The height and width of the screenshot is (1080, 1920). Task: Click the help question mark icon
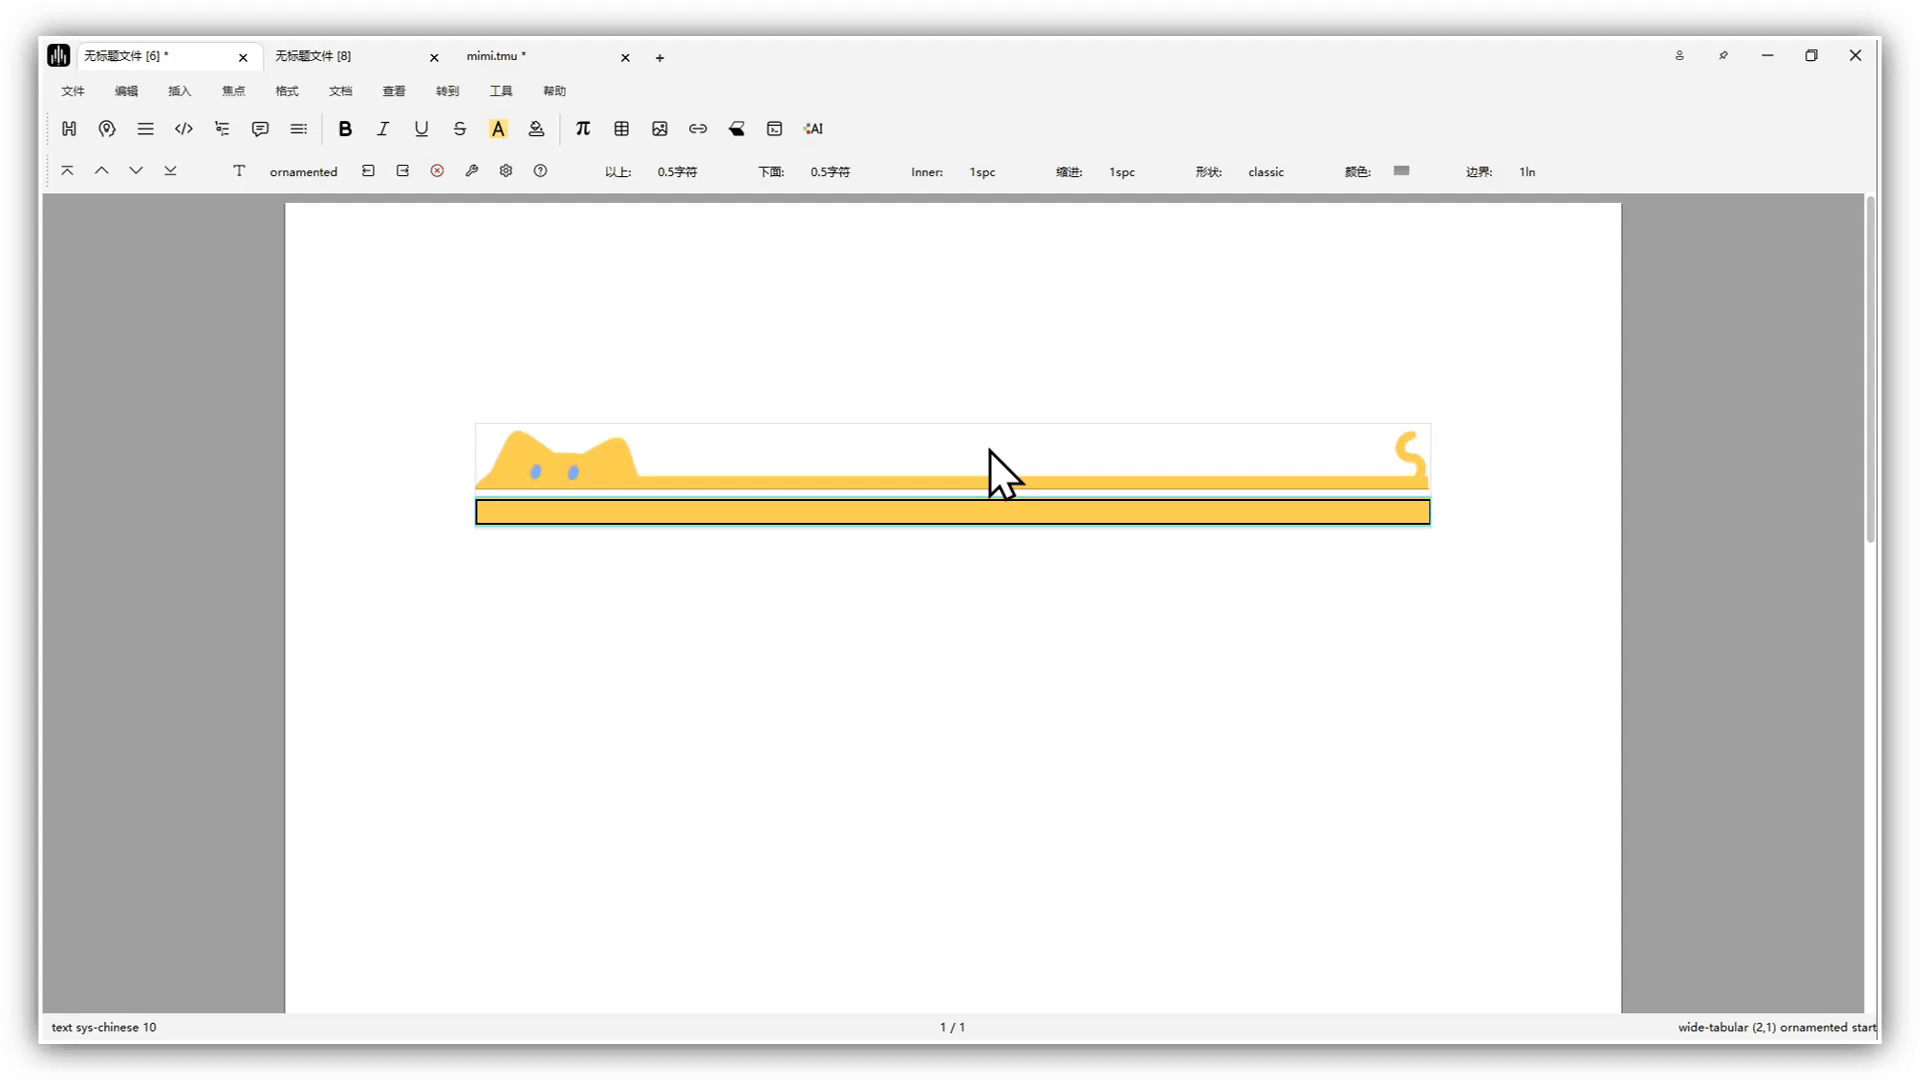click(540, 171)
